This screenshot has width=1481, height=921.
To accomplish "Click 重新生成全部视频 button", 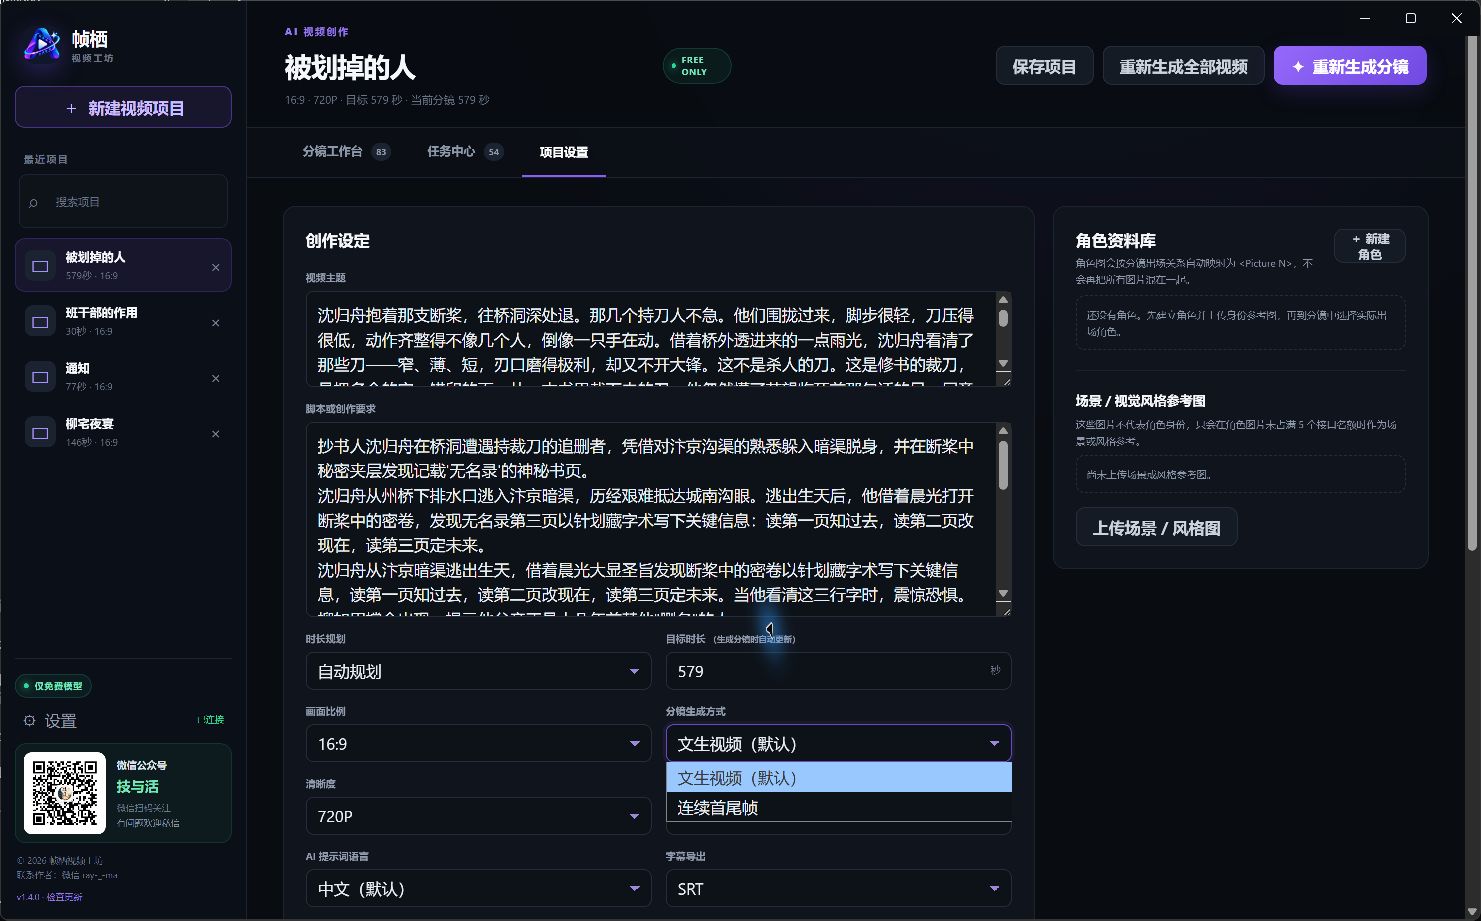I will [x=1183, y=67].
